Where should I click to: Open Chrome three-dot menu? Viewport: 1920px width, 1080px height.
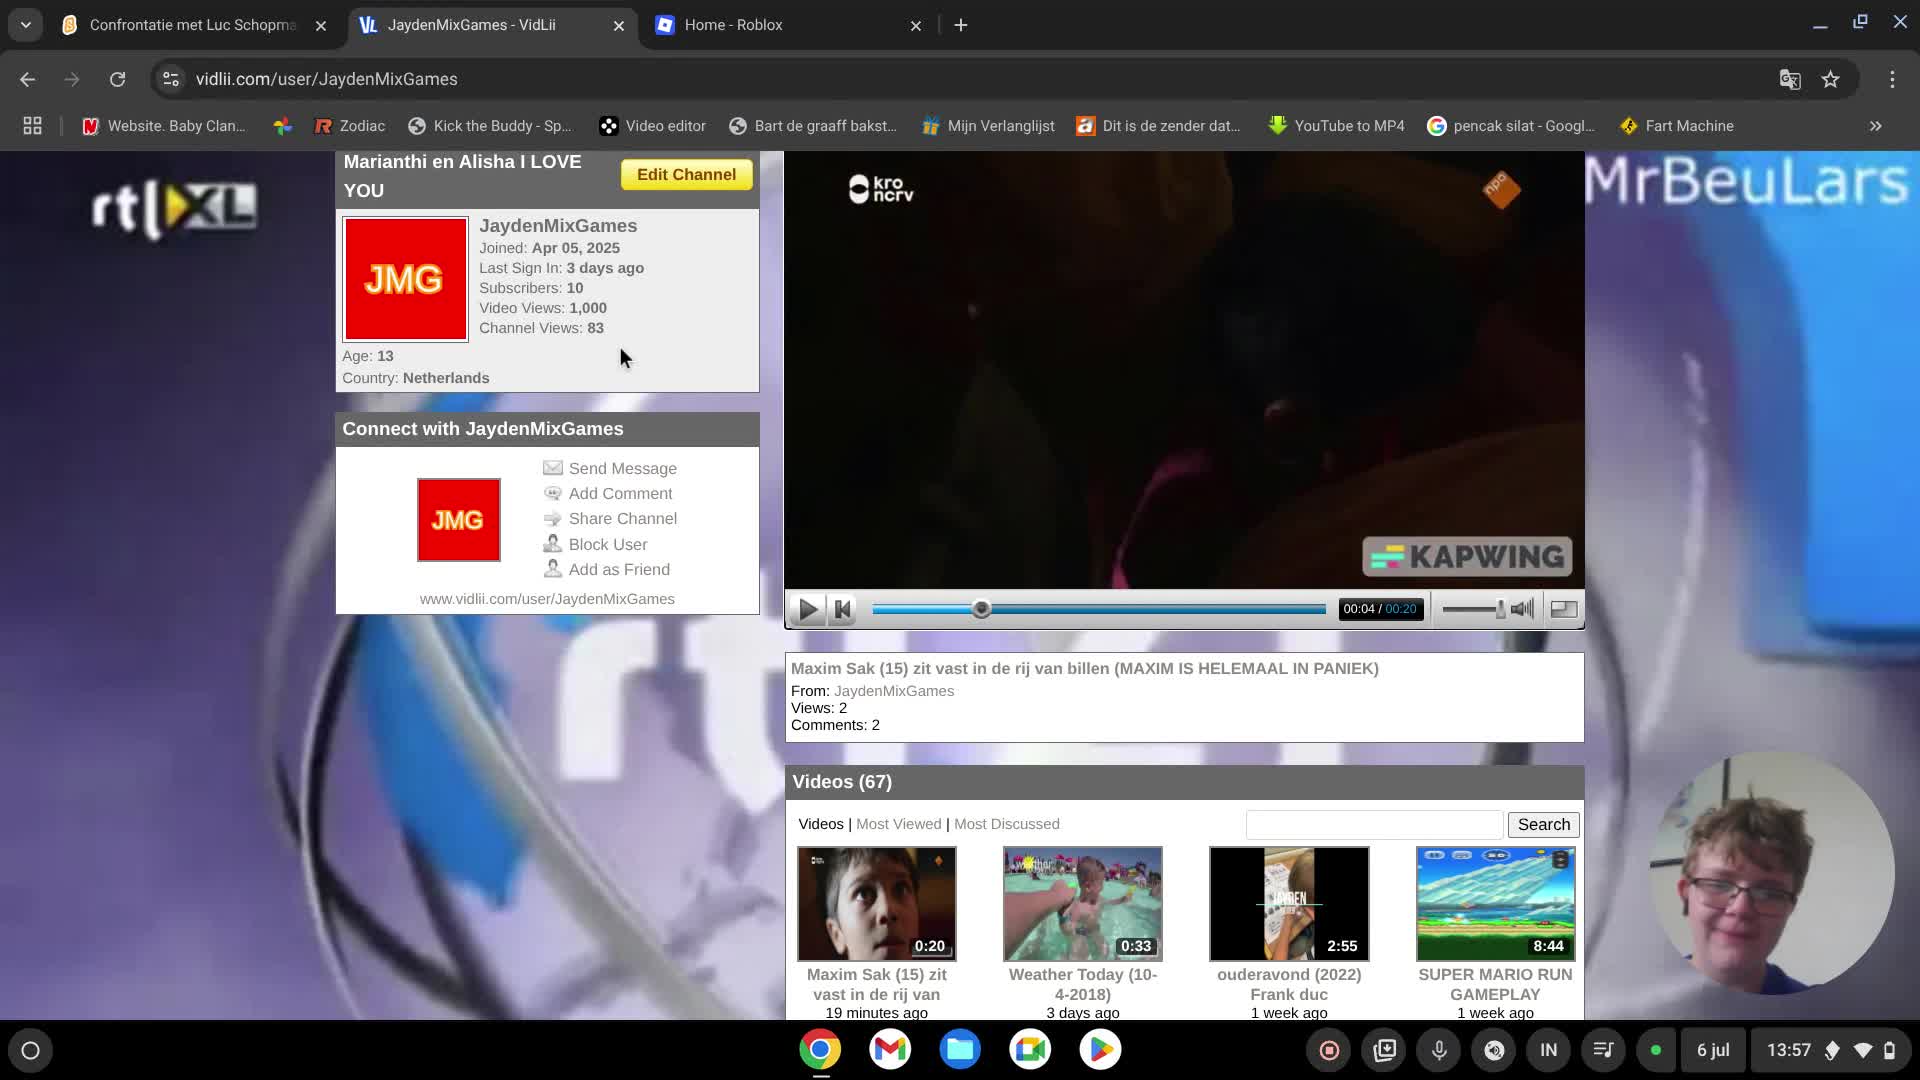[x=1892, y=79]
